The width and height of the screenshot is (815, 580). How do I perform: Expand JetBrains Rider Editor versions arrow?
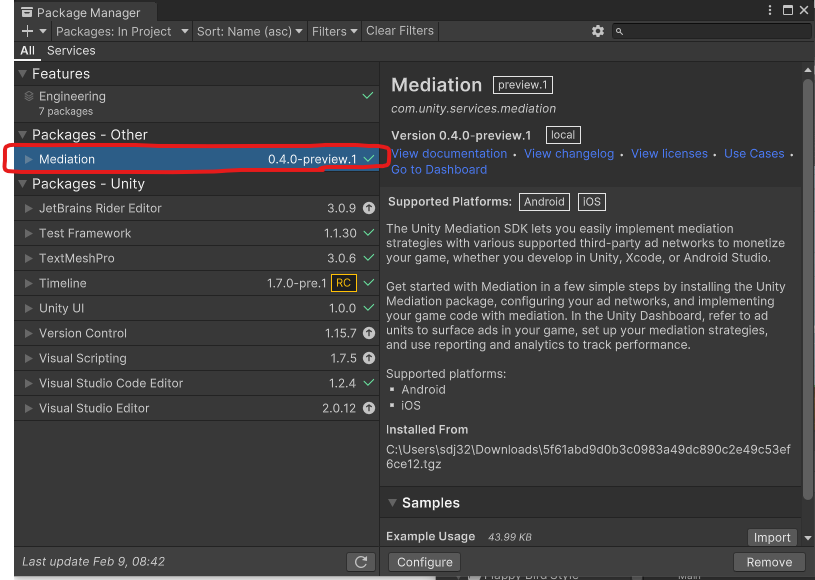pos(29,208)
